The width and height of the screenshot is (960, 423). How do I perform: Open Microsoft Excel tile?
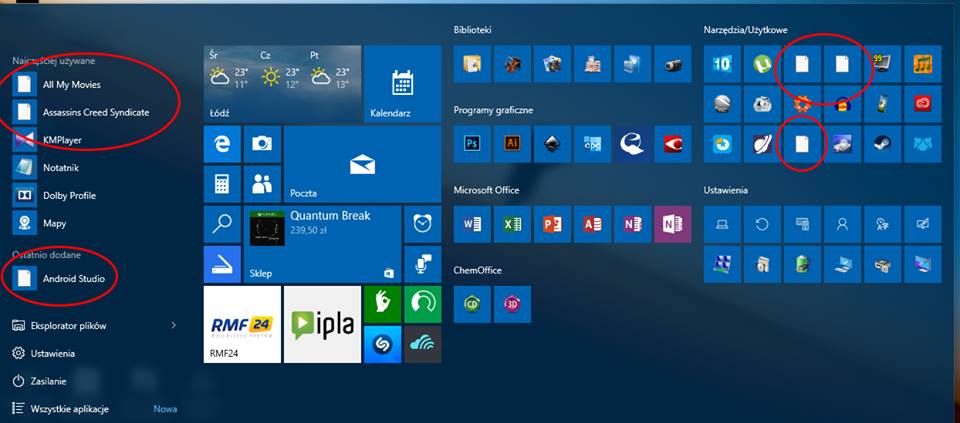(x=512, y=224)
